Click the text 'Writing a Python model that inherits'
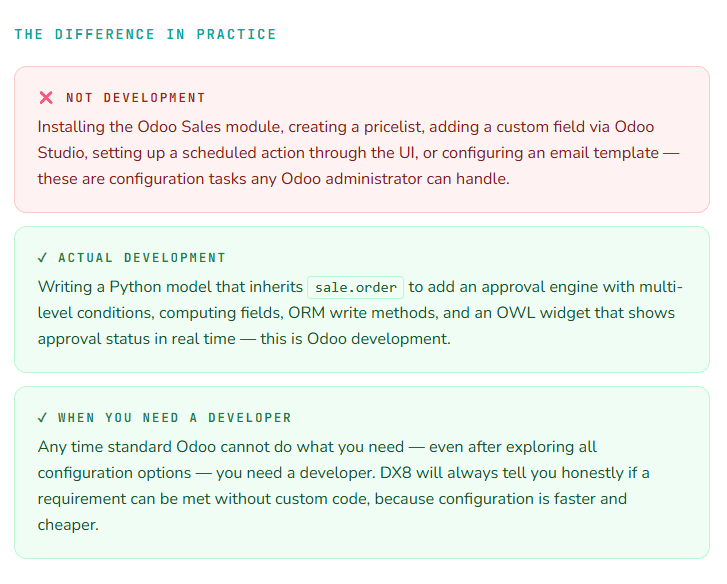This screenshot has width=727, height=584. click(170, 287)
